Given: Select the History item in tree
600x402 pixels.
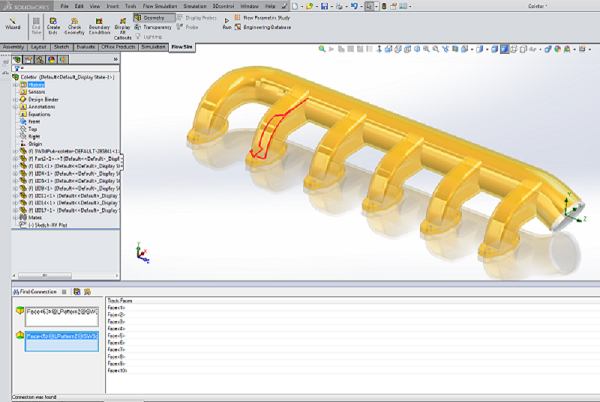Looking at the screenshot, I should click(36, 85).
